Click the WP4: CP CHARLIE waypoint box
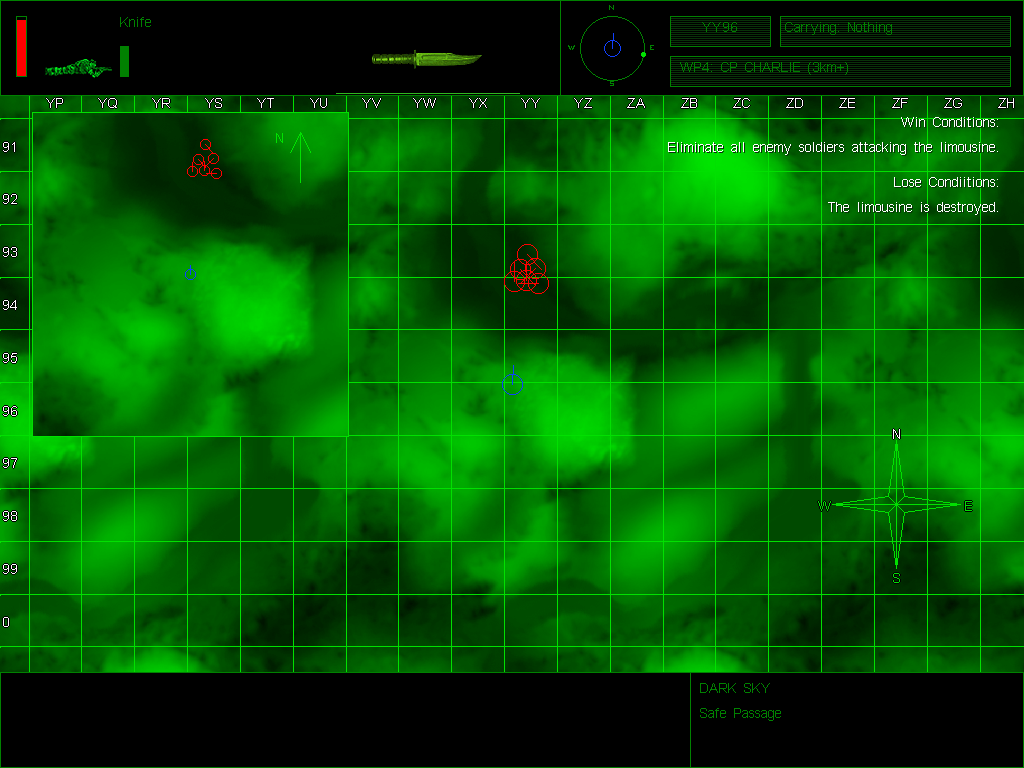The height and width of the screenshot is (768, 1024). pos(840,71)
